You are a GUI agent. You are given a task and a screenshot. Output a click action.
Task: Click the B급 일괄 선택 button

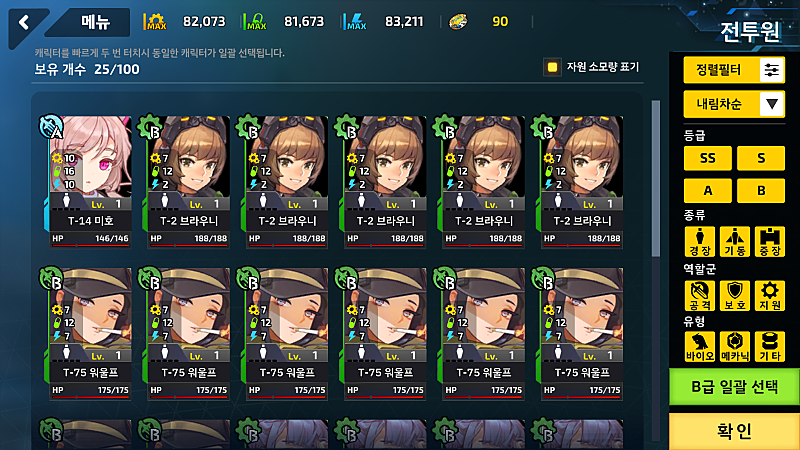734,387
